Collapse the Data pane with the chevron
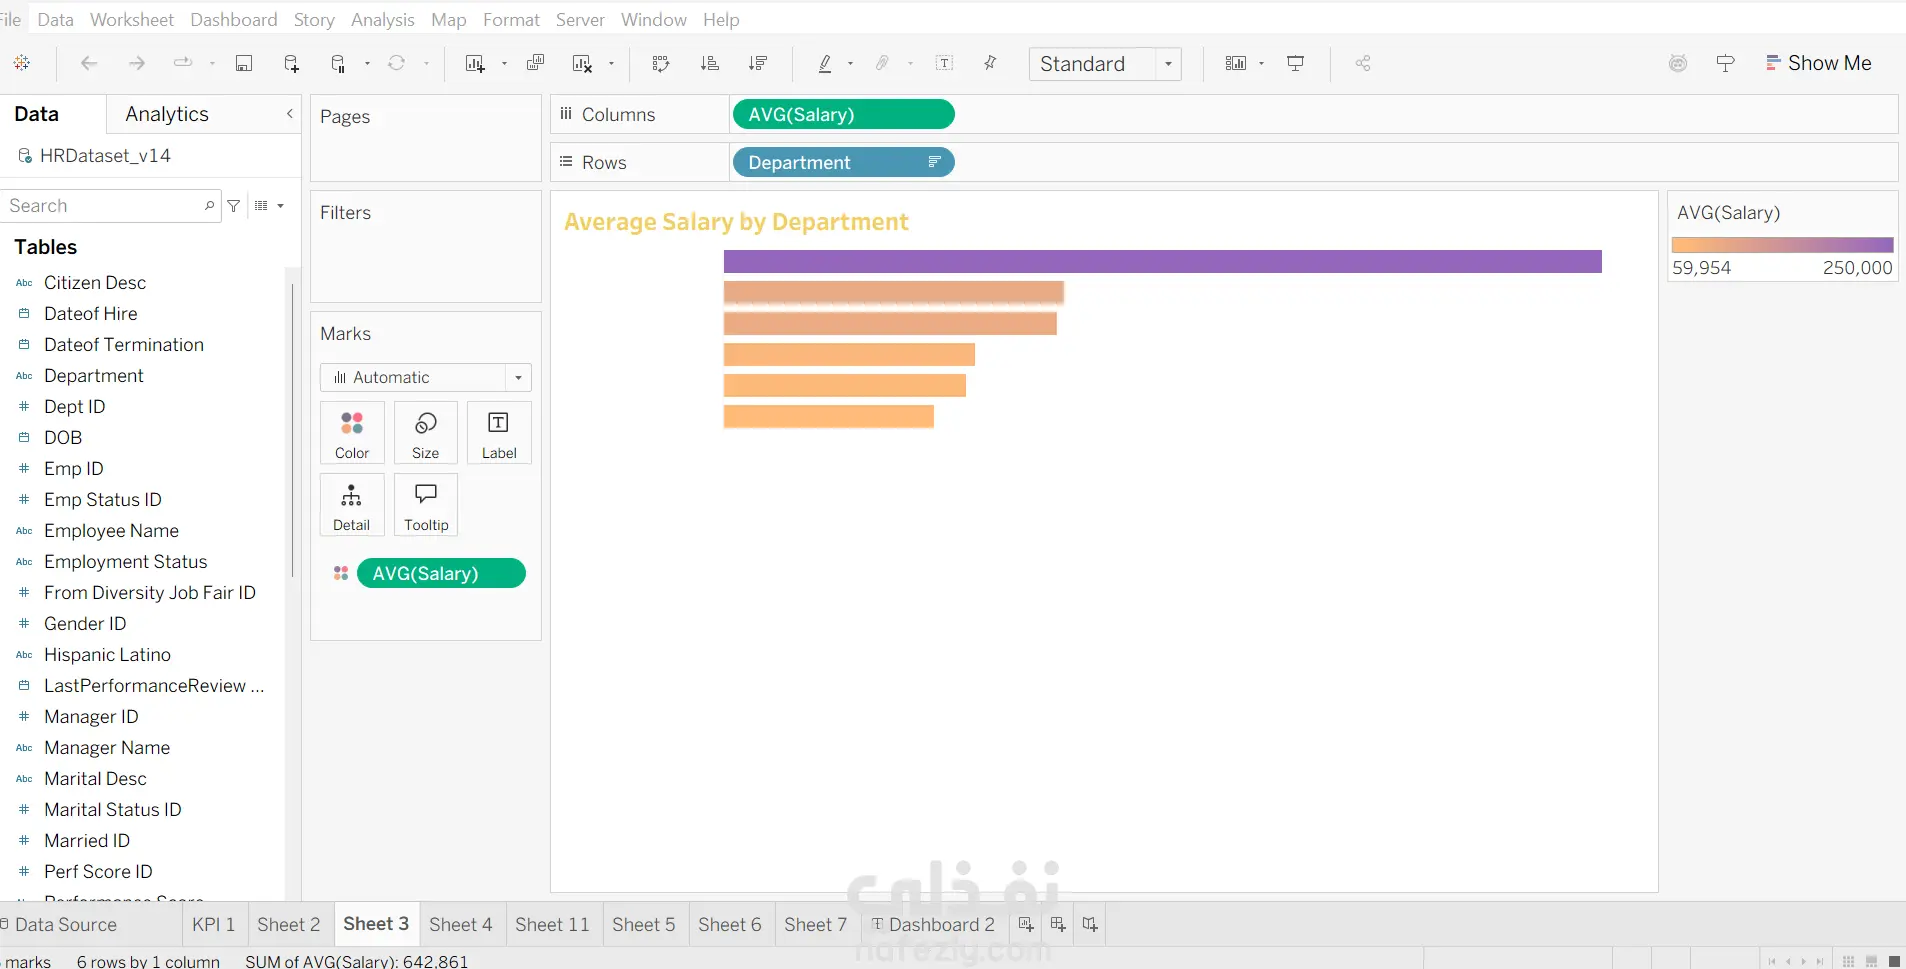1906x969 pixels. pos(290,114)
